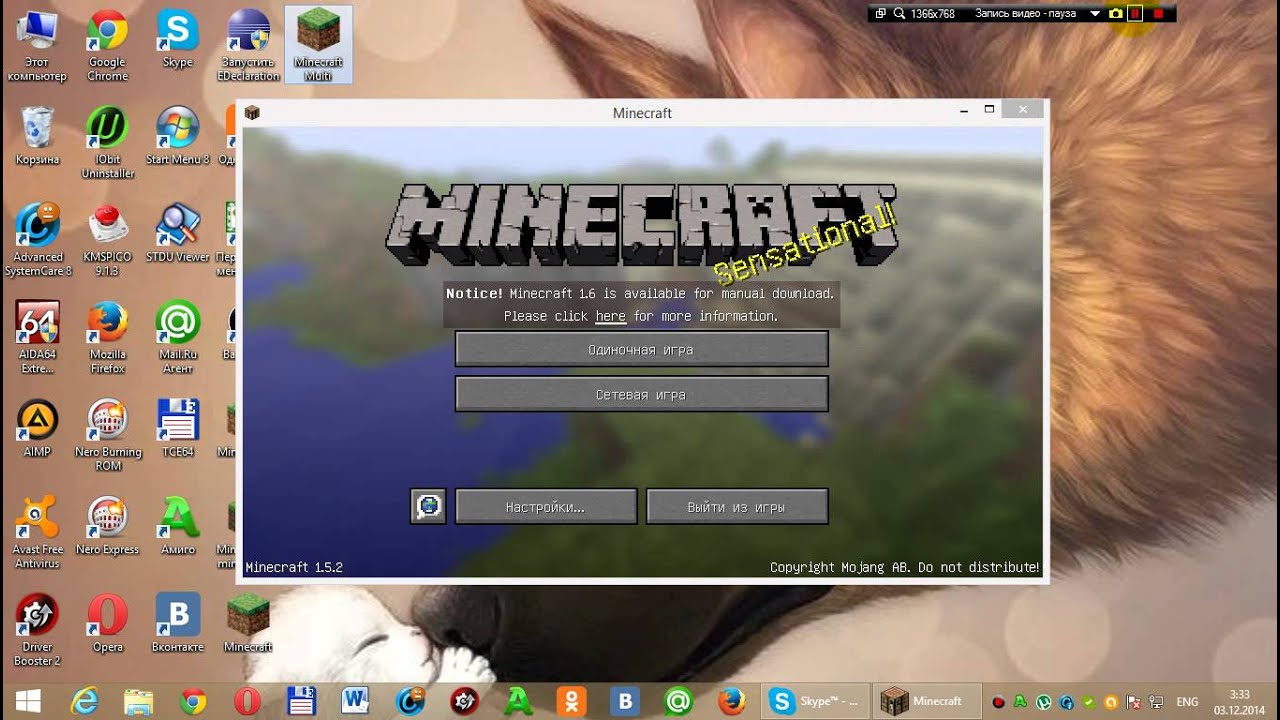Screen dimensions: 1280x720
Task: Open the Nero Burning ROM desktop icon
Action: [107, 435]
